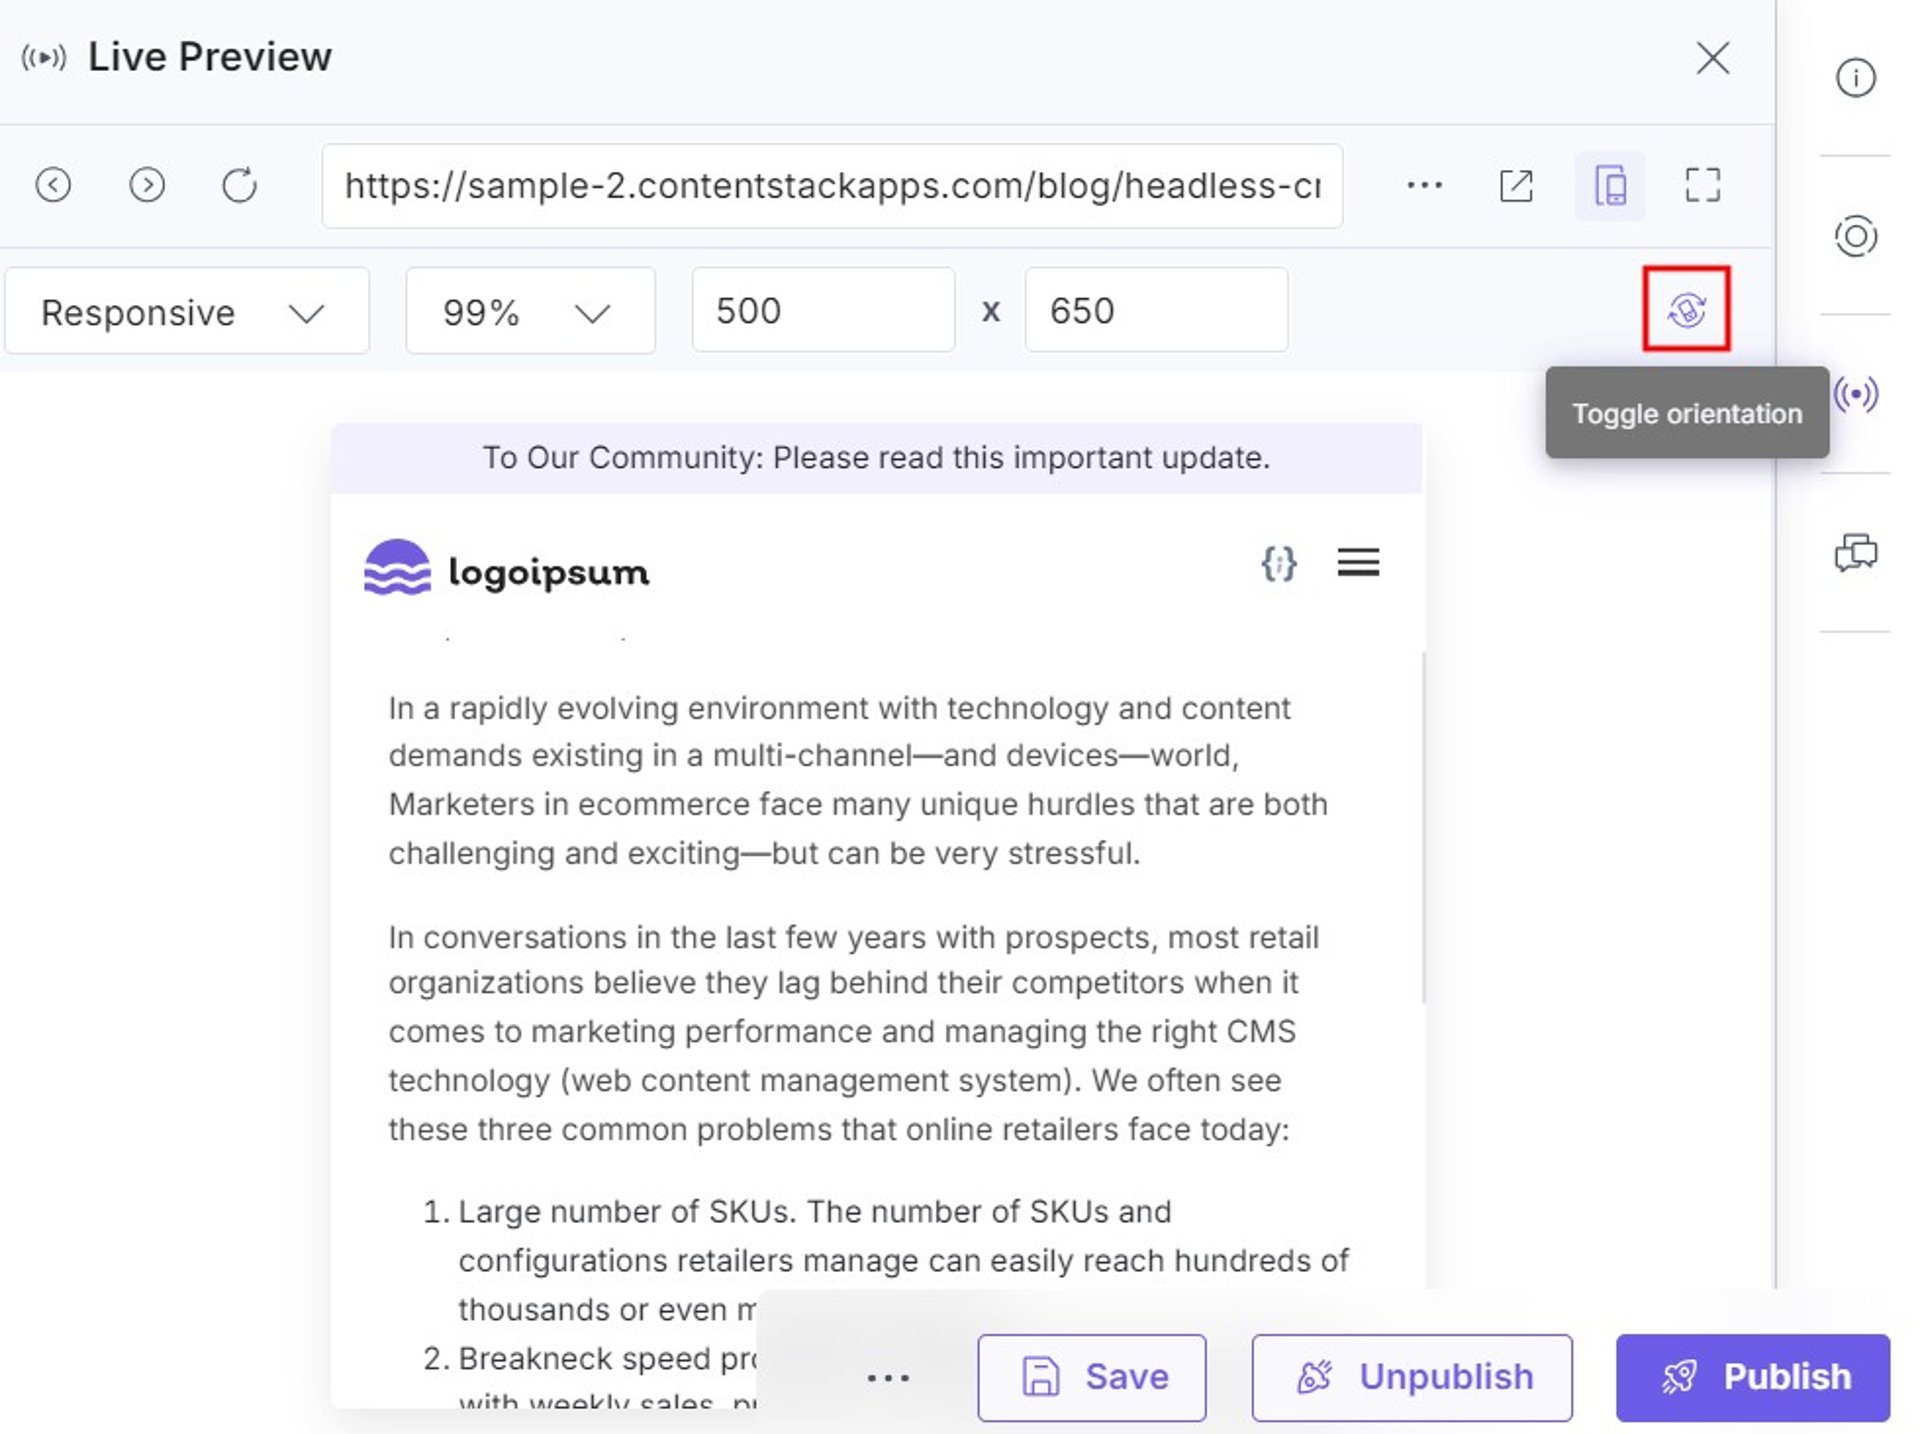Close the Live Preview panel

coord(1712,58)
